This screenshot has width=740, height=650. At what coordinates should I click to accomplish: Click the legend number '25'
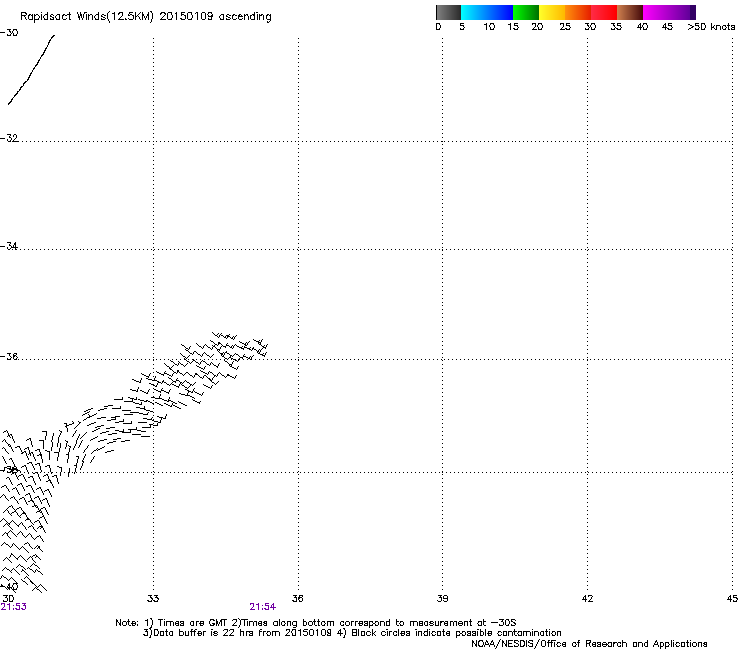(x=565, y=27)
